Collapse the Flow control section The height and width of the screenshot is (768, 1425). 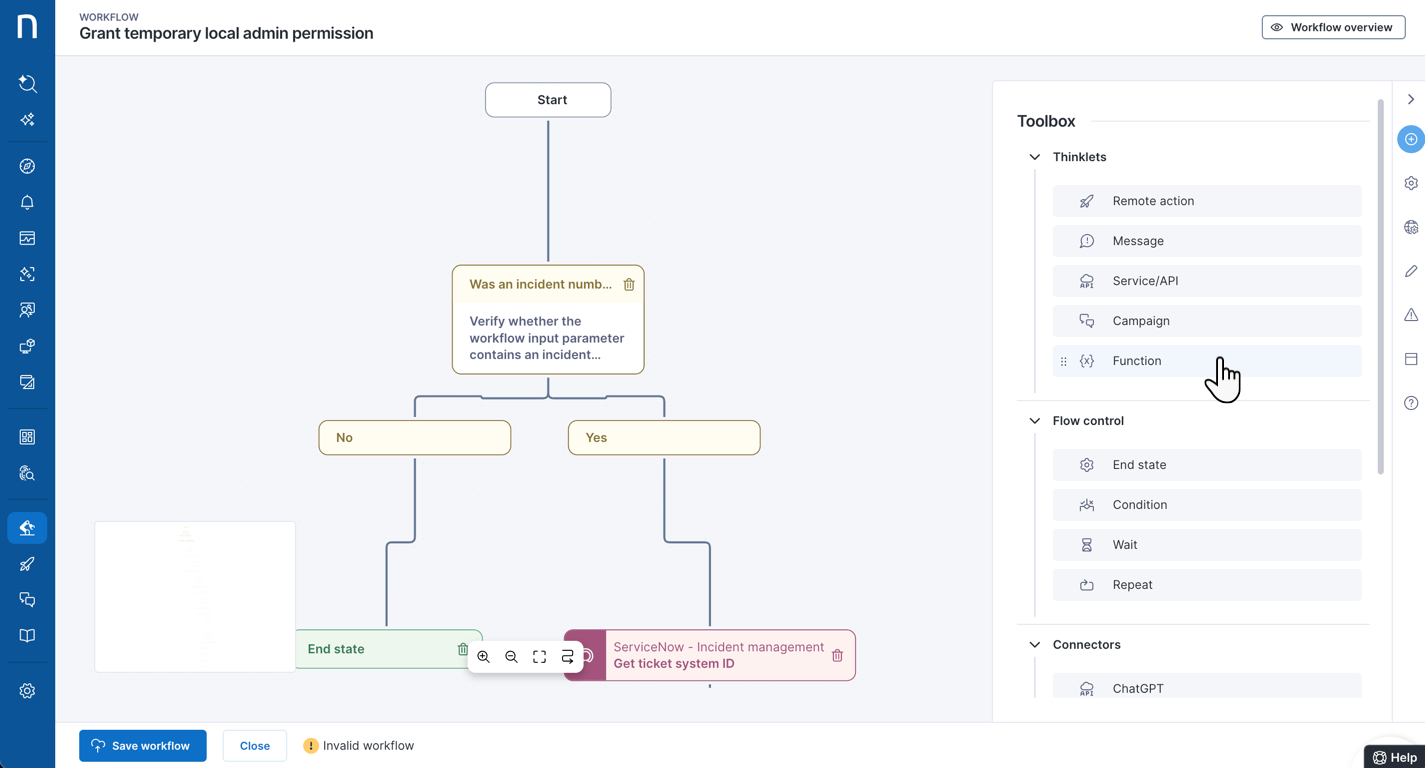tap(1035, 421)
